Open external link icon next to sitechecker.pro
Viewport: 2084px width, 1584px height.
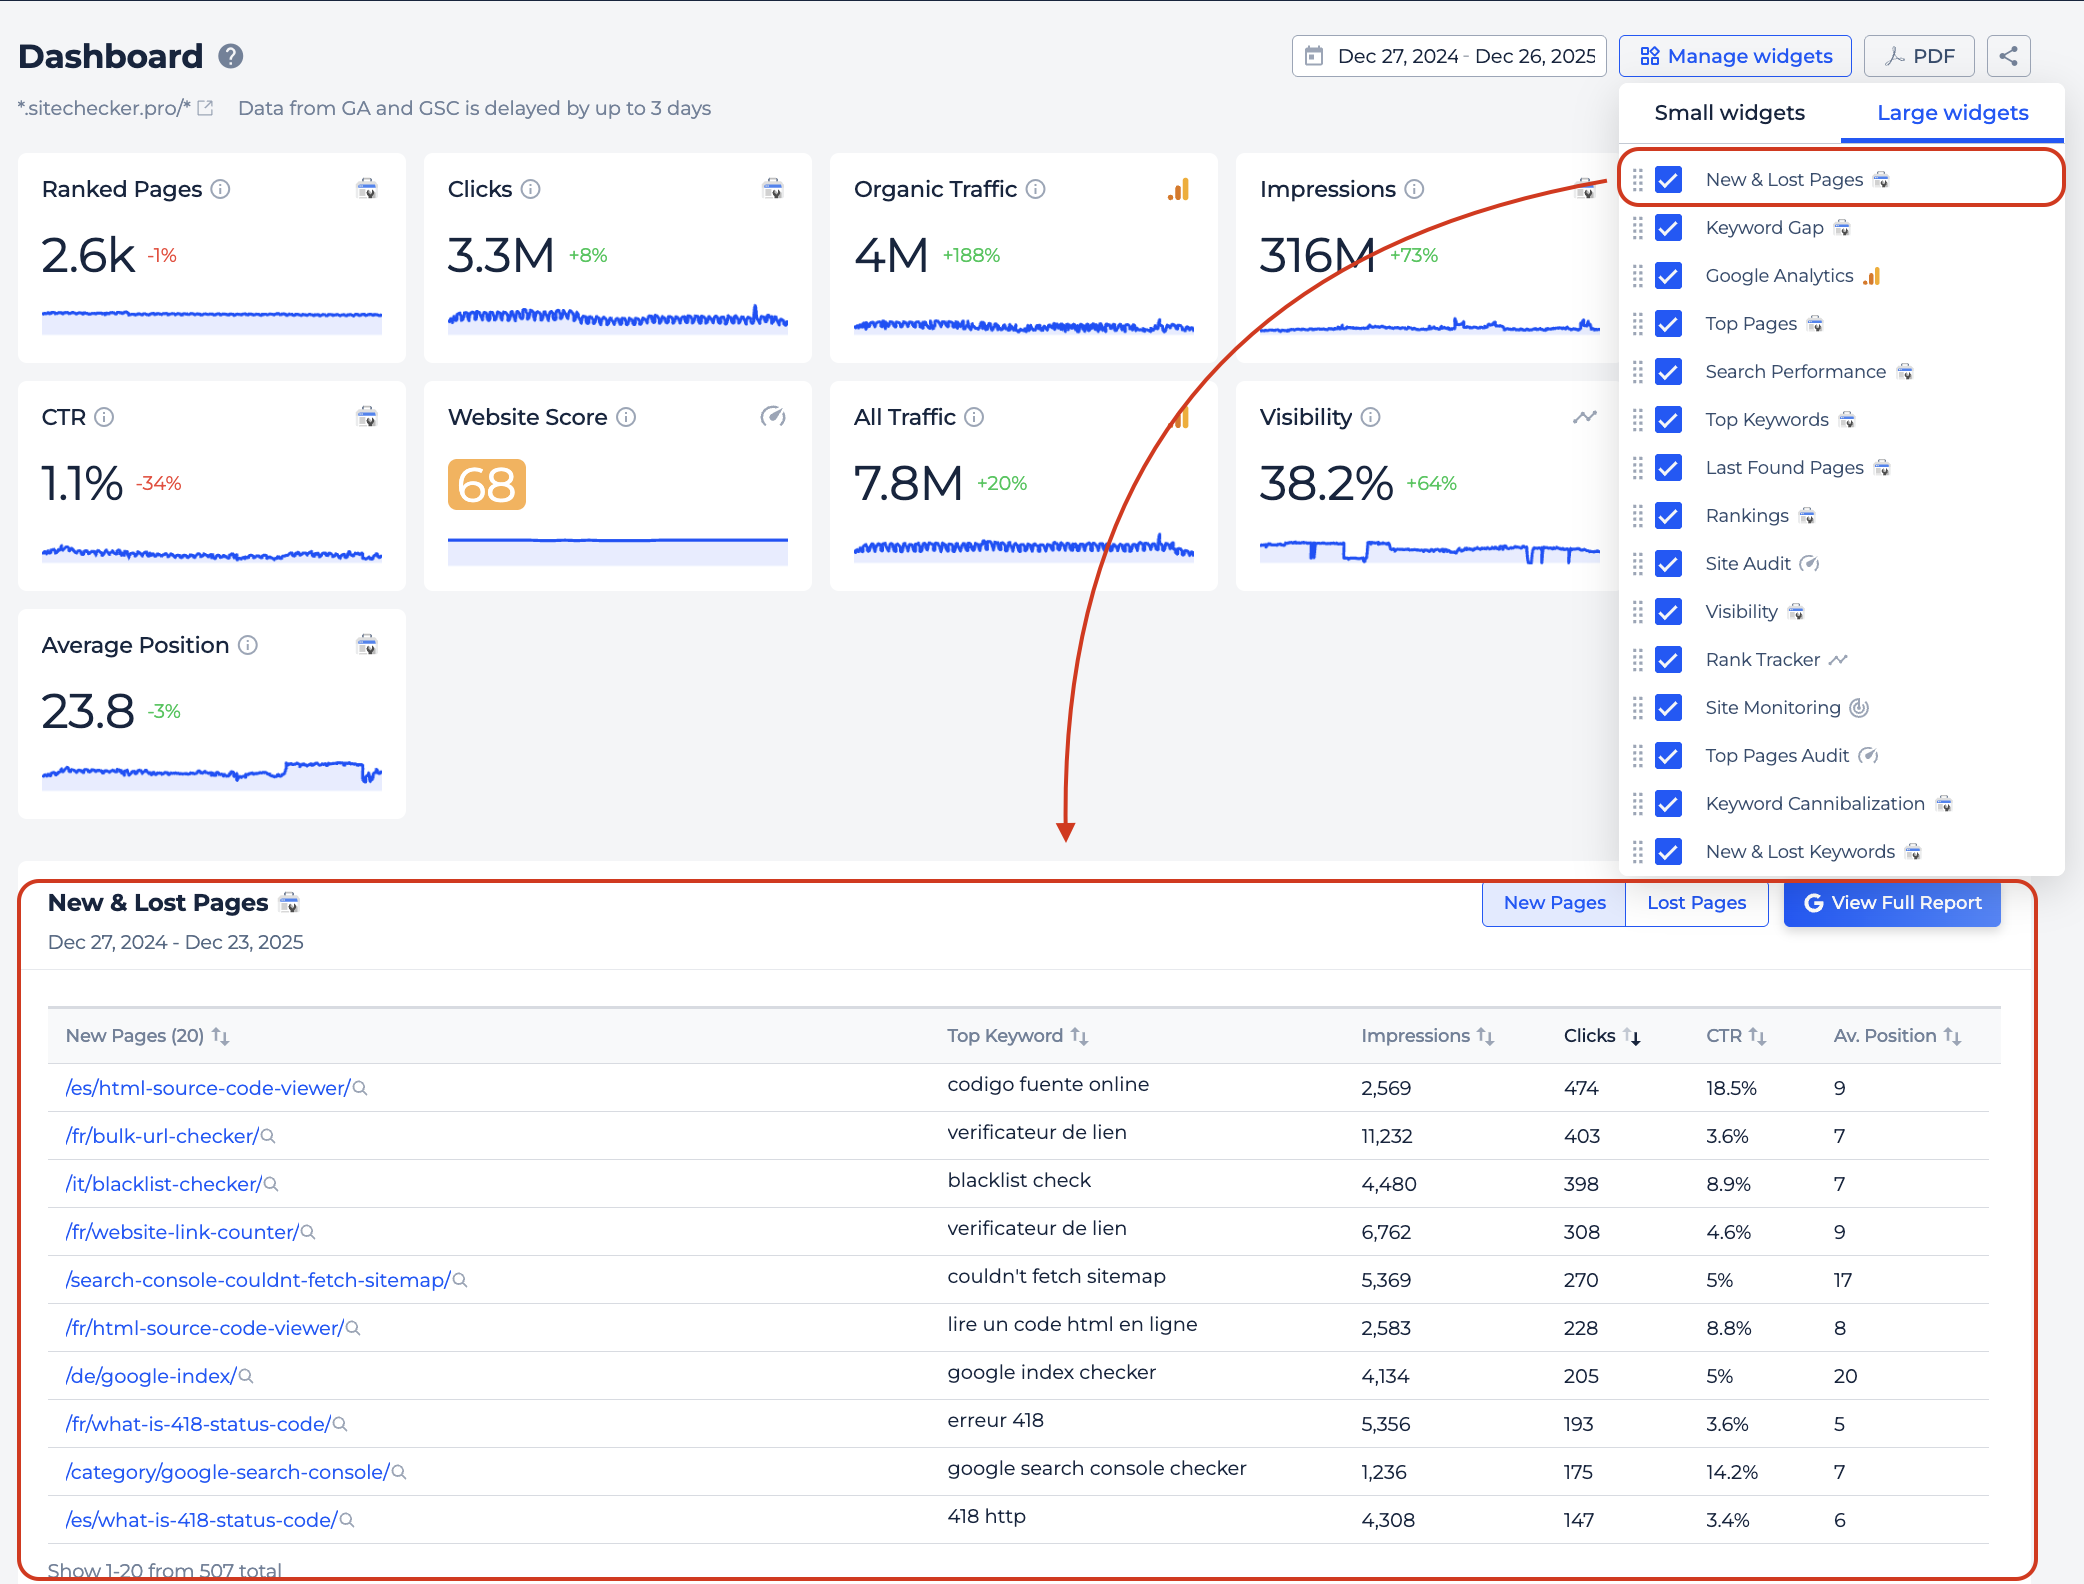click(205, 108)
